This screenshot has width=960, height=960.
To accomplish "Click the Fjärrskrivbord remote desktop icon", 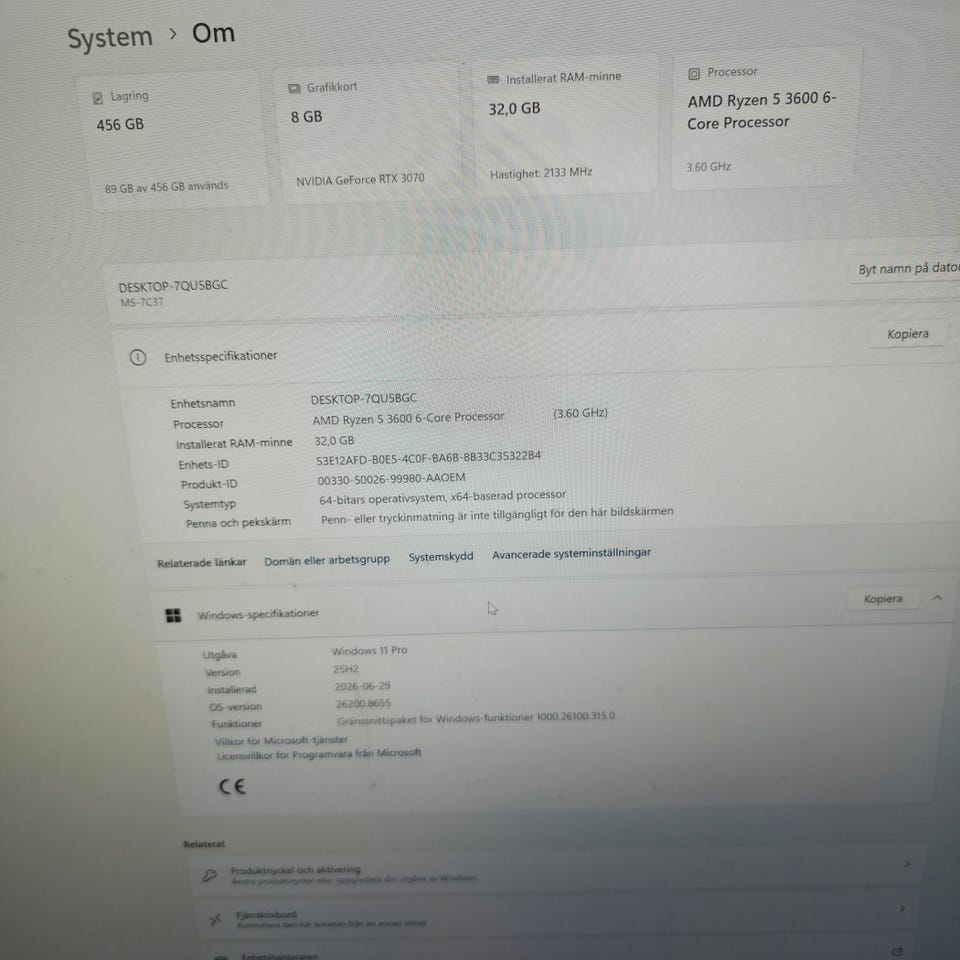I will click(x=215, y=919).
